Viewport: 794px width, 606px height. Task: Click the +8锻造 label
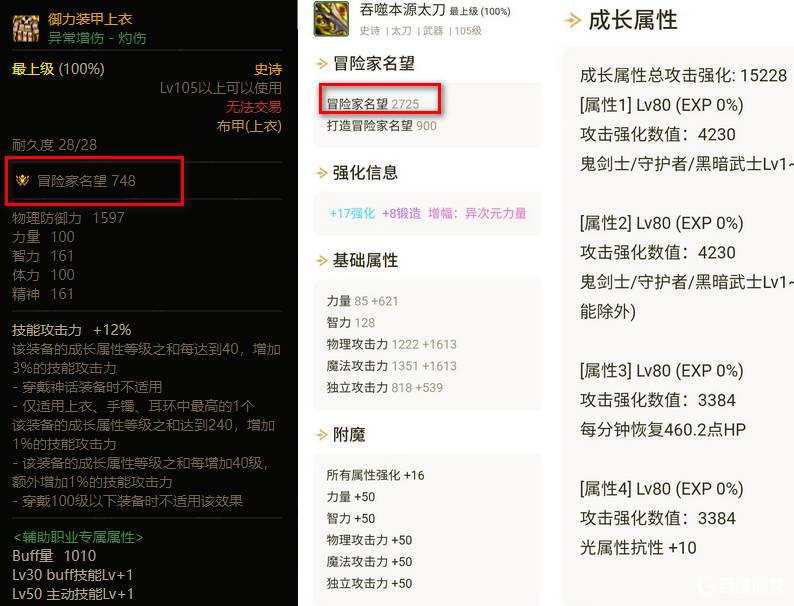(x=402, y=213)
